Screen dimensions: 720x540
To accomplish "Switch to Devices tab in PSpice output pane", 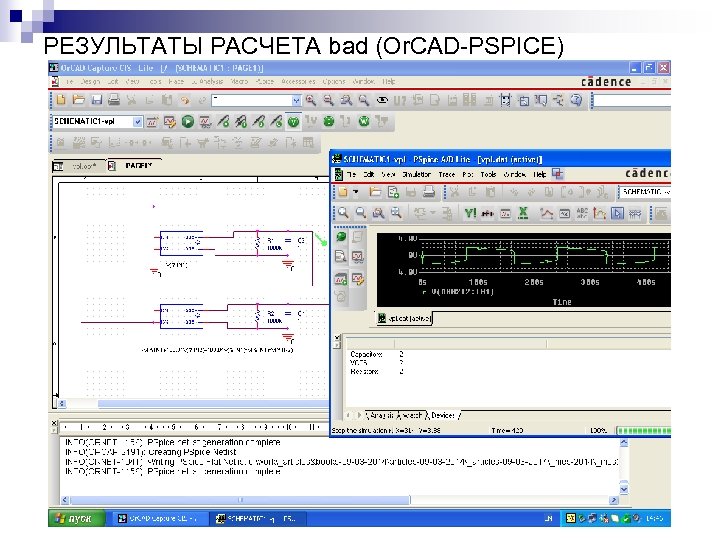I will coord(443,416).
